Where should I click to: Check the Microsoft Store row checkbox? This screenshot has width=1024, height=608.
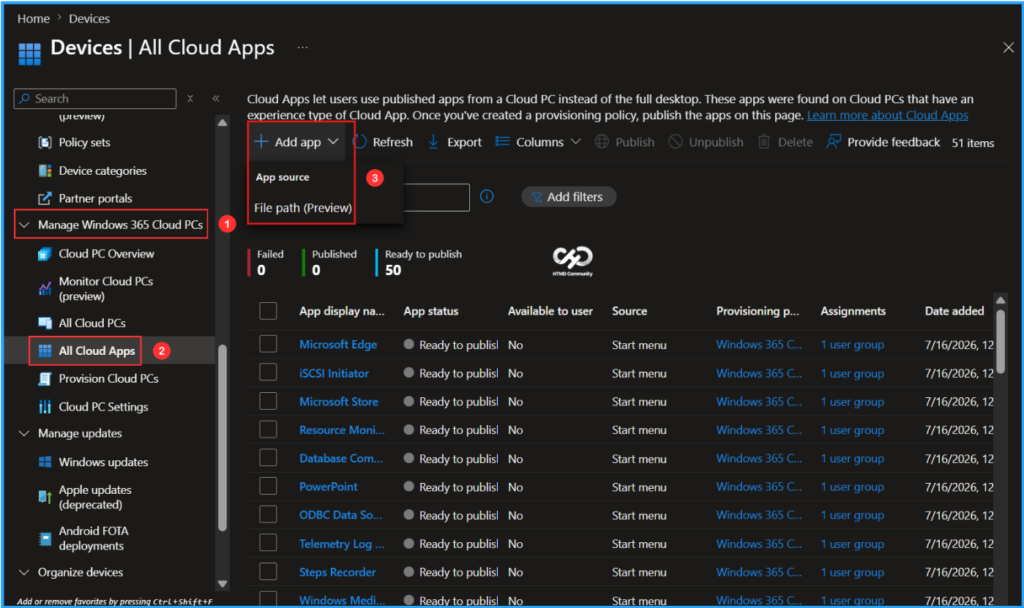pyautogui.click(x=268, y=401)
